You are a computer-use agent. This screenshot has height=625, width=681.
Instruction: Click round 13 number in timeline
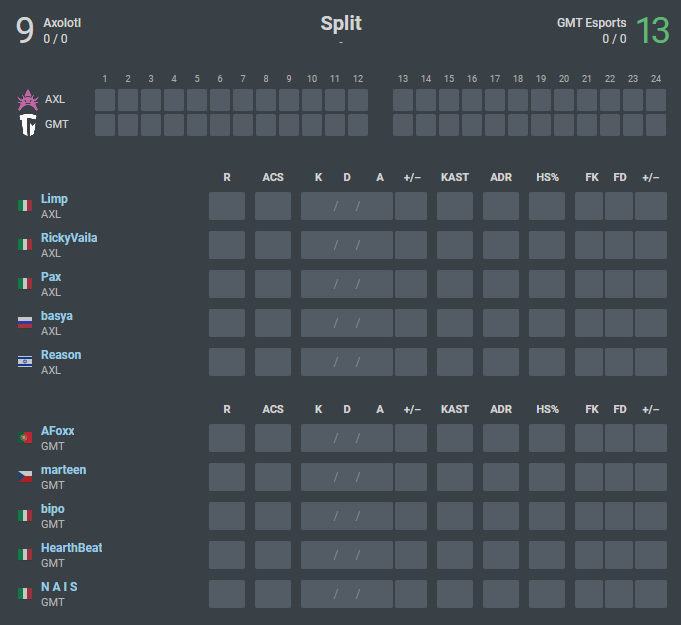403,79
